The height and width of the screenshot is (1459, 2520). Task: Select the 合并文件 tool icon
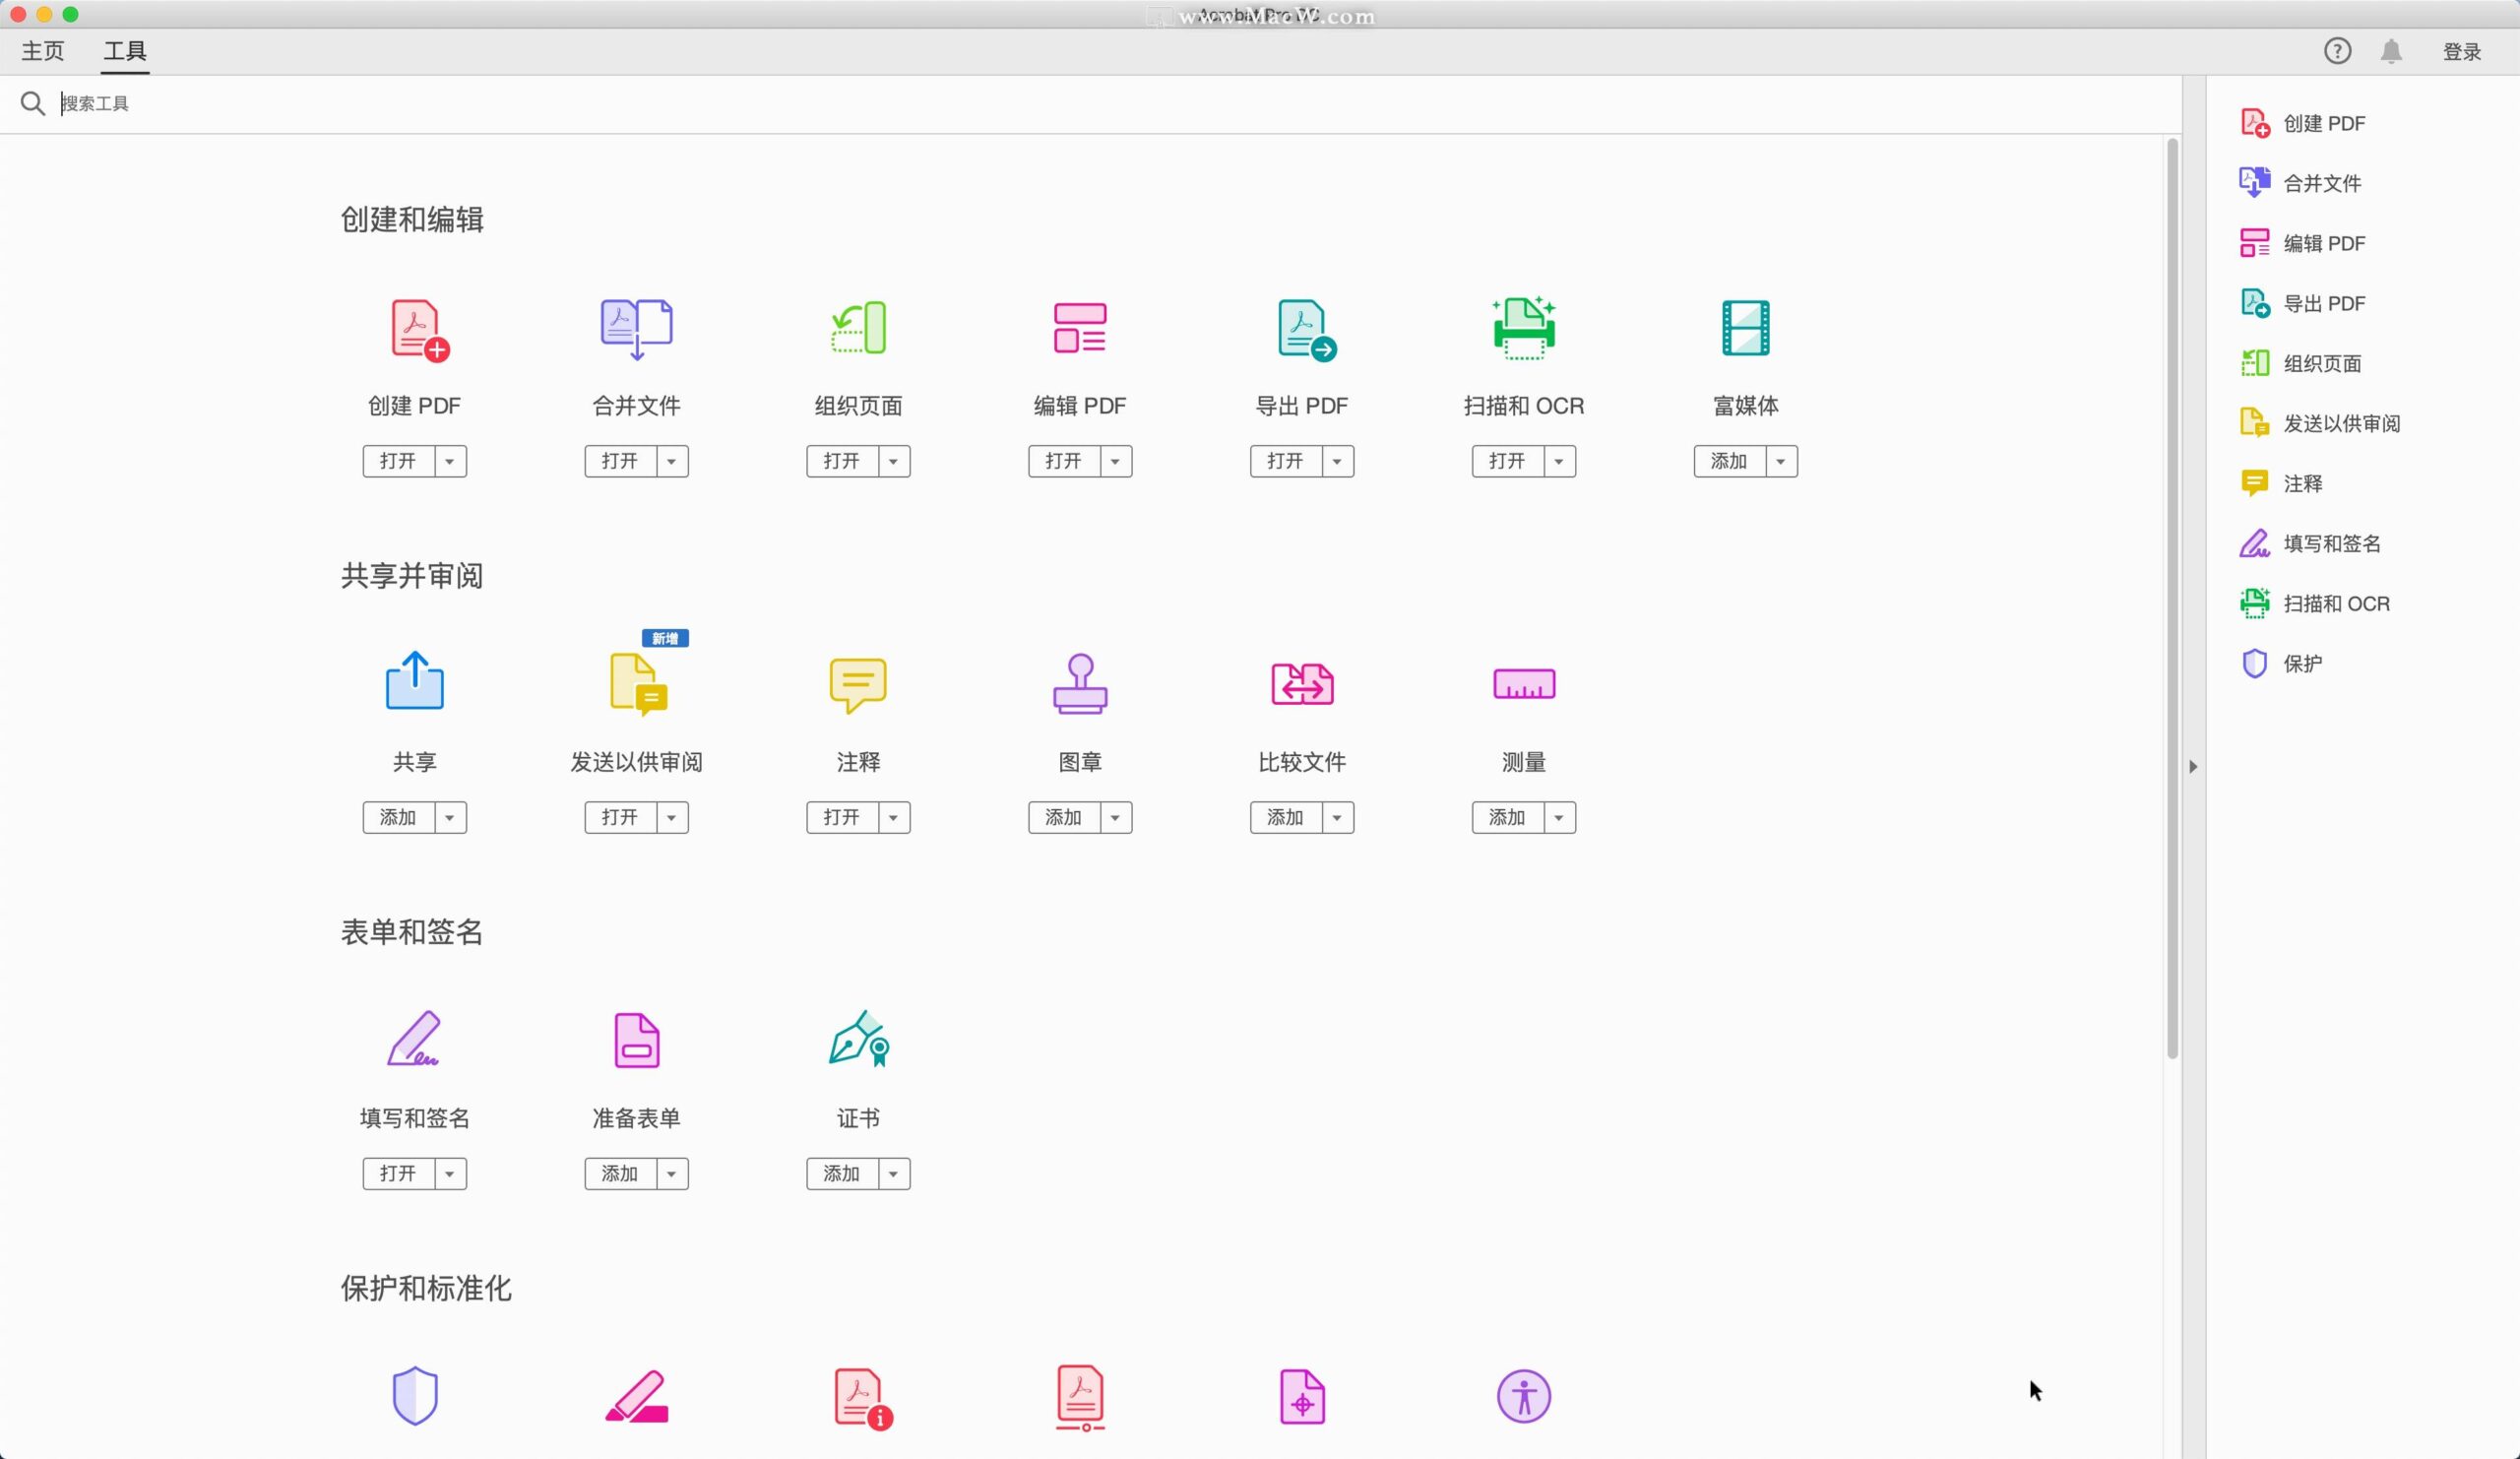[636, 328]
